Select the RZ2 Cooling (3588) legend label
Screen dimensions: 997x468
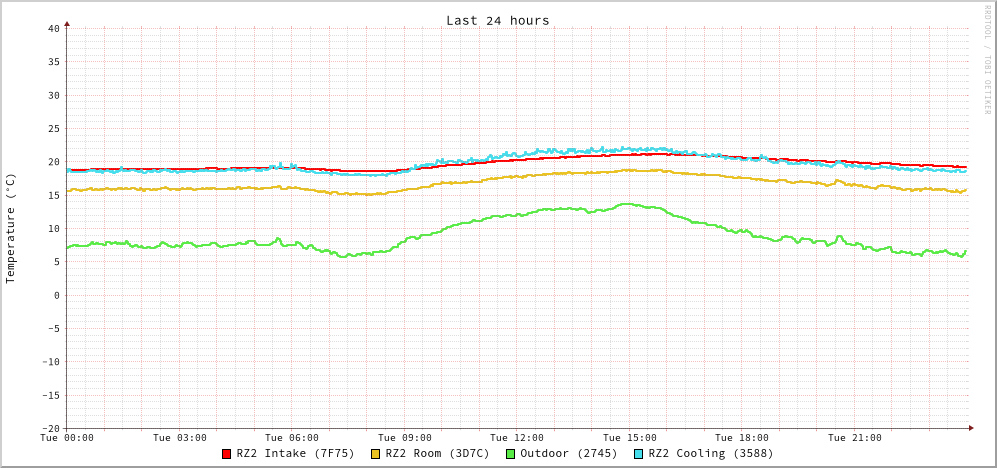710,453
